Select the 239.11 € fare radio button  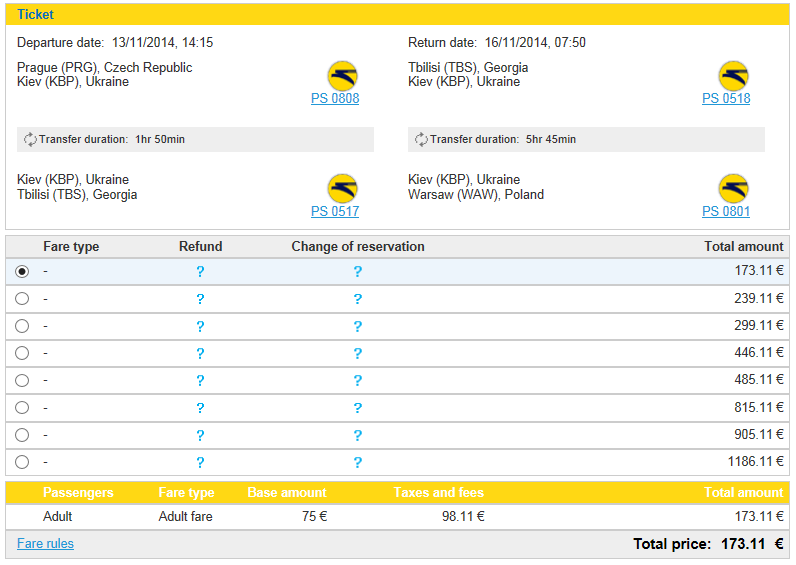[22, 298]
